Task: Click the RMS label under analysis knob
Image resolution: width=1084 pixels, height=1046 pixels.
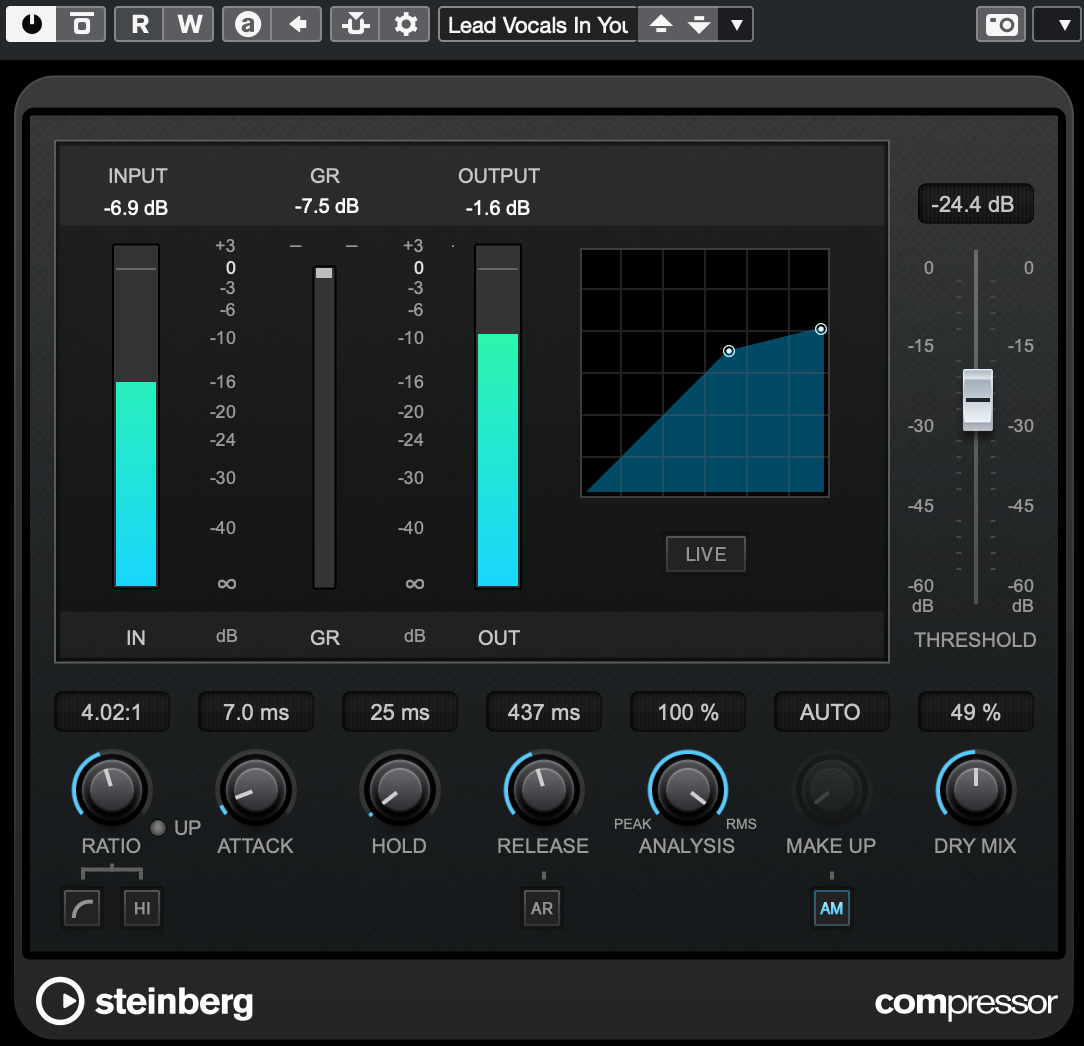Action: pos(741,824)
